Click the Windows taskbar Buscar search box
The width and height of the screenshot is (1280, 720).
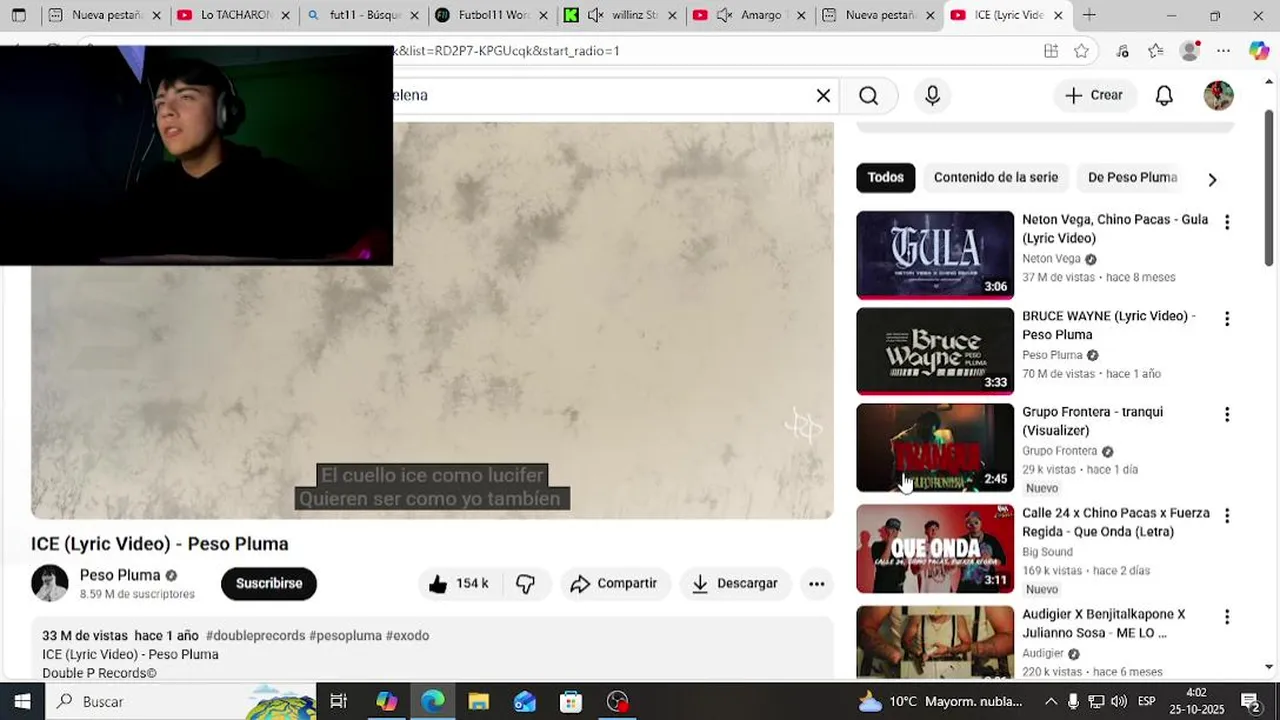[x=180, y=702]
